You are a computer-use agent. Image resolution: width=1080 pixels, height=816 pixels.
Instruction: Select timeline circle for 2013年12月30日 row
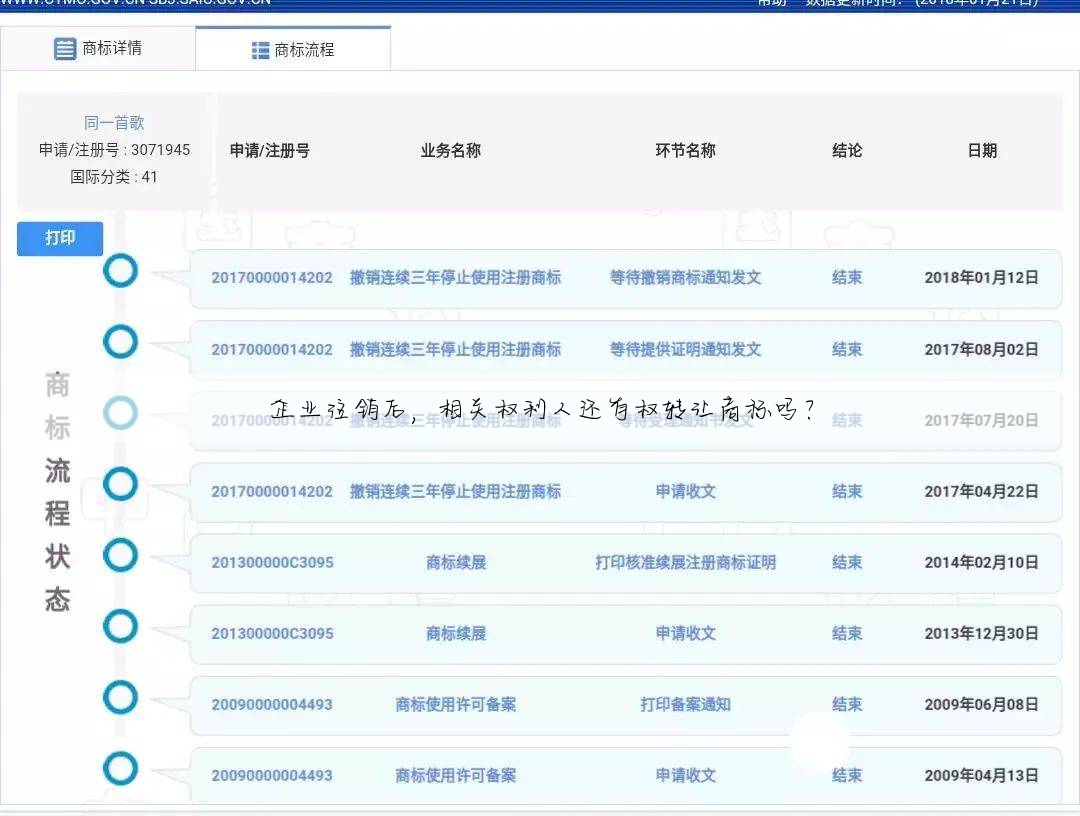coord(121,626)
